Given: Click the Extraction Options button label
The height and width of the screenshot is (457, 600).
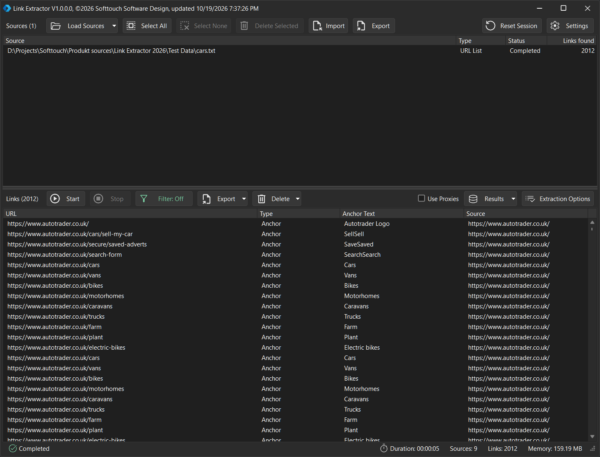Looking at the screenshot, I should 564,199.
